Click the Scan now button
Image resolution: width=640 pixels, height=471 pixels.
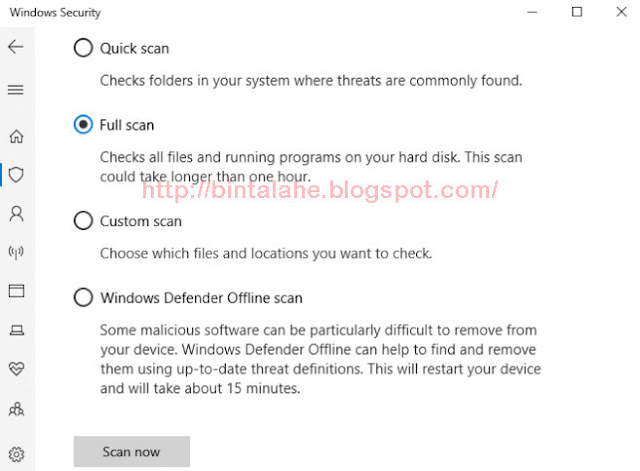coord(131,451)
